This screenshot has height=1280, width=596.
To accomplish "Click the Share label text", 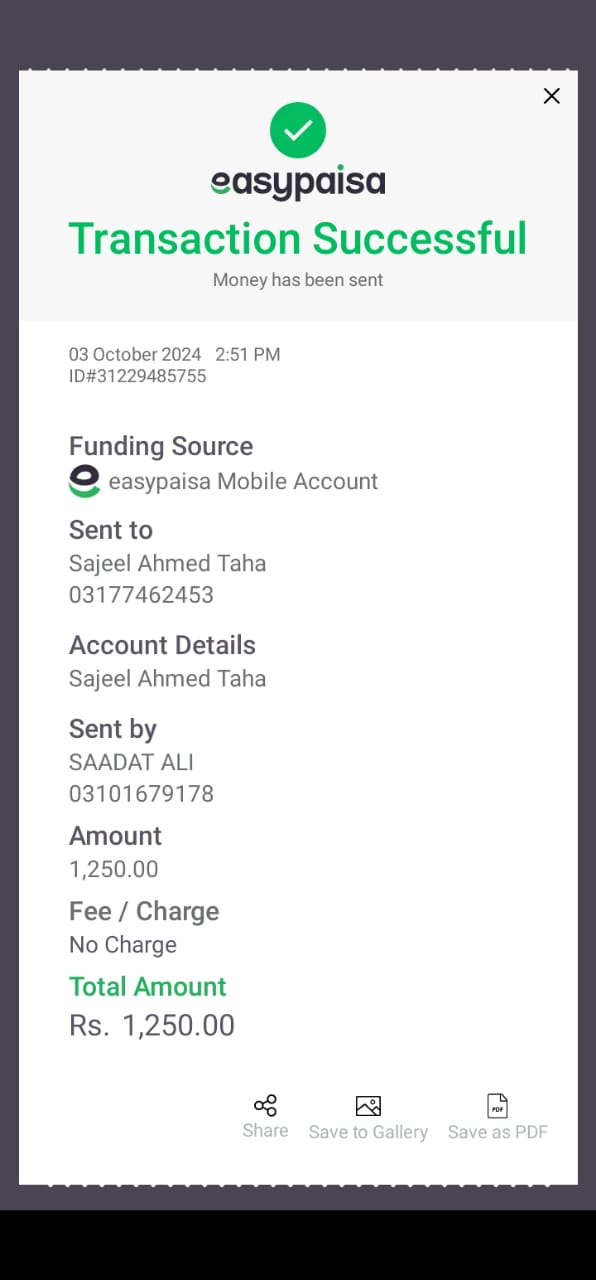I will (265, 1131).
